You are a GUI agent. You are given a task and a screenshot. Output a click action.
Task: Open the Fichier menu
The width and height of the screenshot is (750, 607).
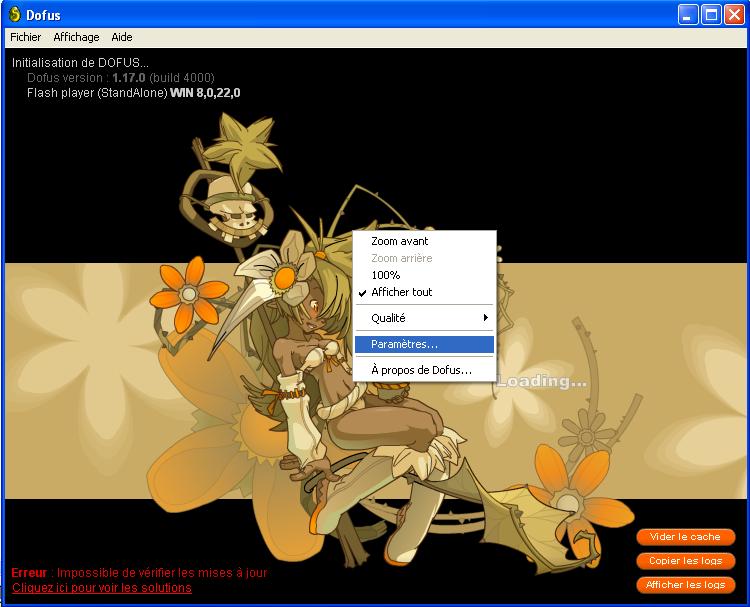[25, 37]
